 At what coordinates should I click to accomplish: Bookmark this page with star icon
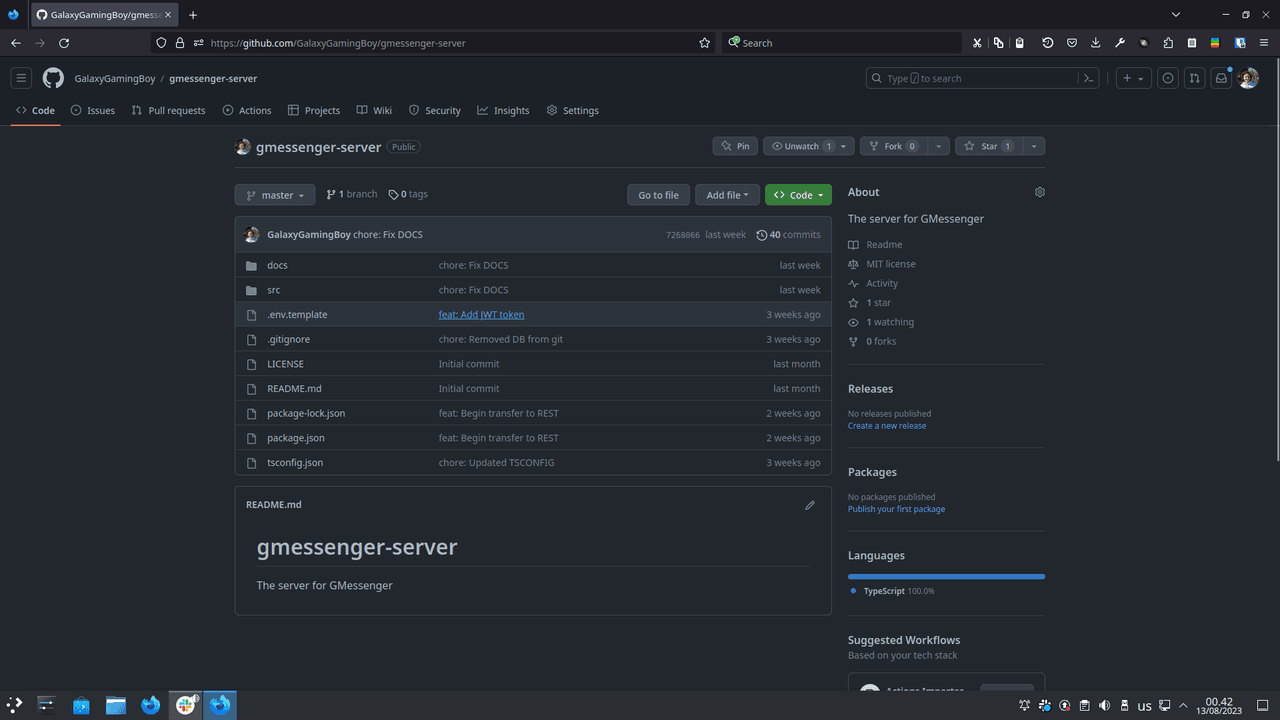(x=705, y=43)
